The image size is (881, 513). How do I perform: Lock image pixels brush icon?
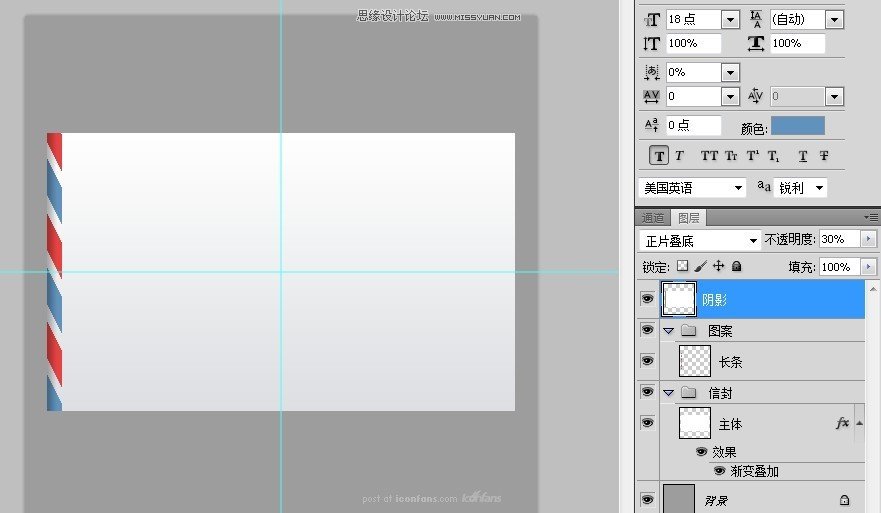pyautogui.click(x=701, y=266)
